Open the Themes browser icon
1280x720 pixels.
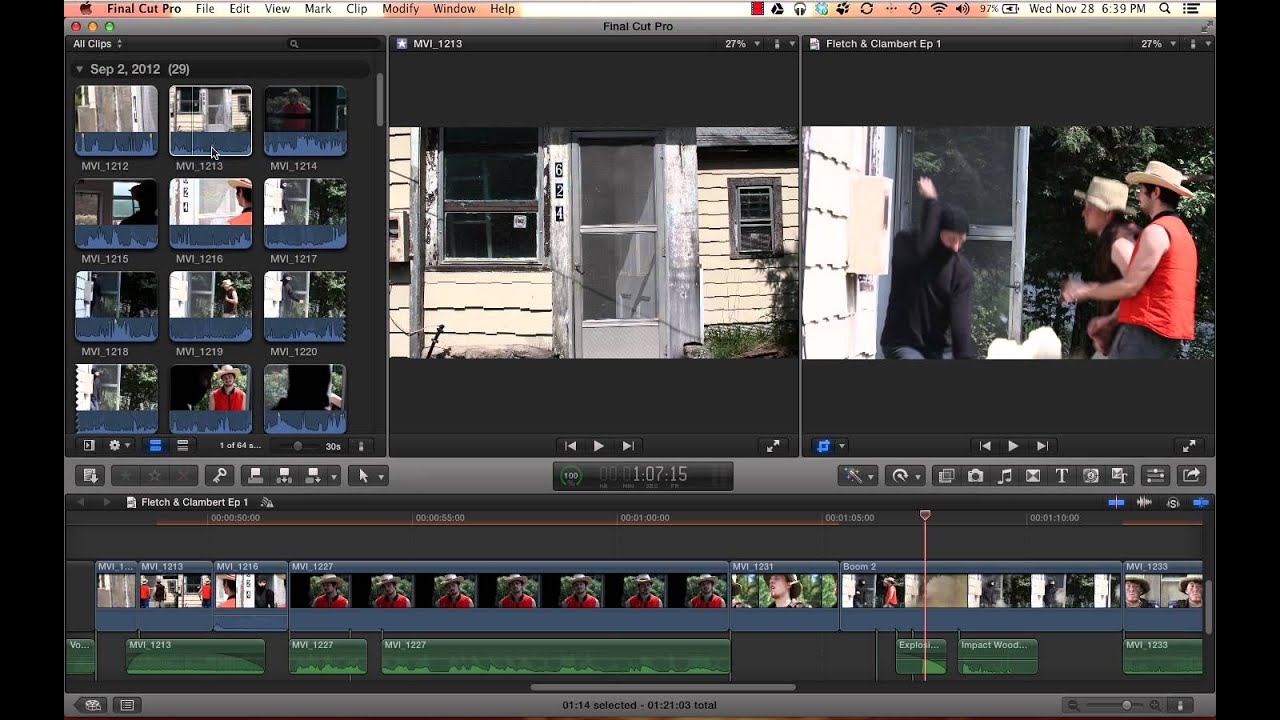[1120, 476]
